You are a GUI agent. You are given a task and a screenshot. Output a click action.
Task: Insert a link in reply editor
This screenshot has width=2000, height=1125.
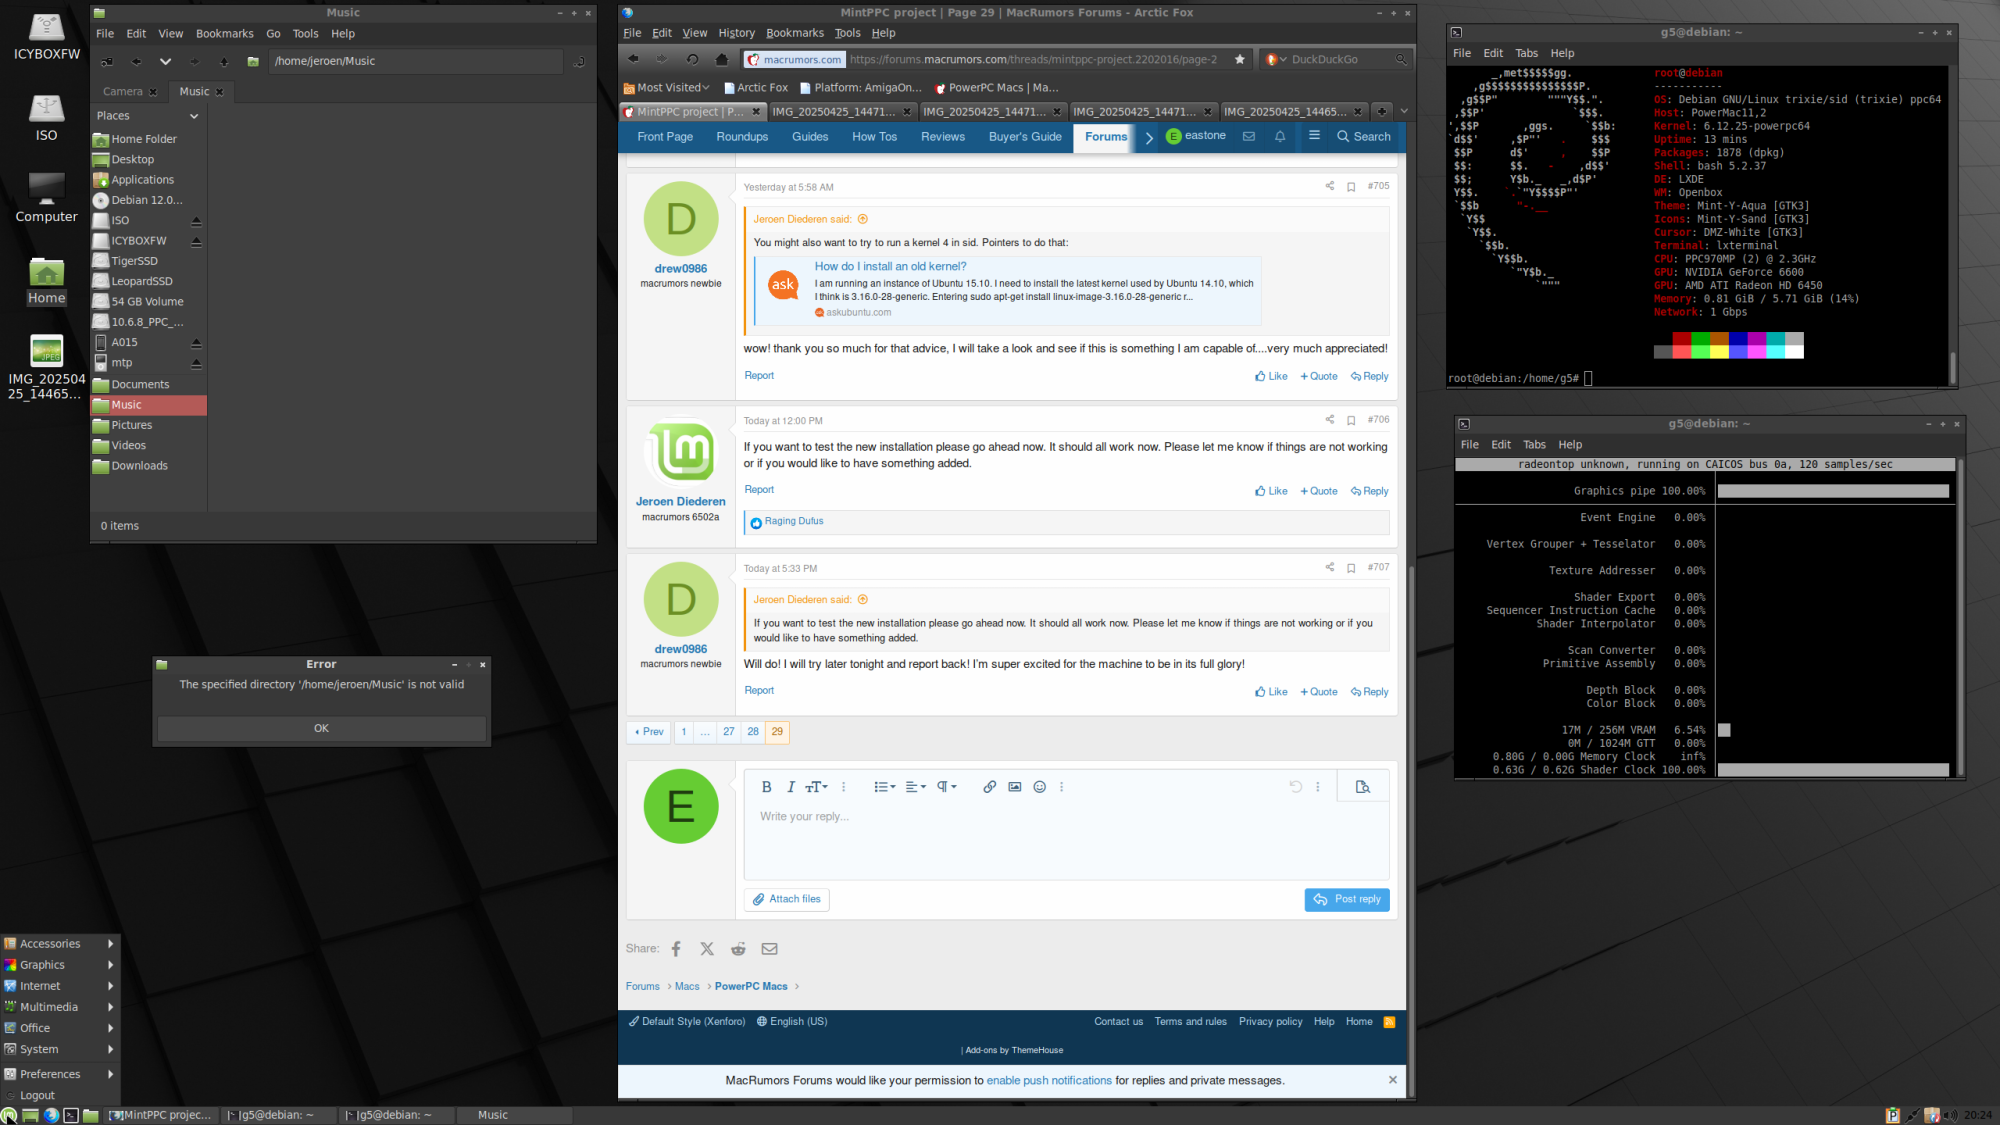click(989, 787)
